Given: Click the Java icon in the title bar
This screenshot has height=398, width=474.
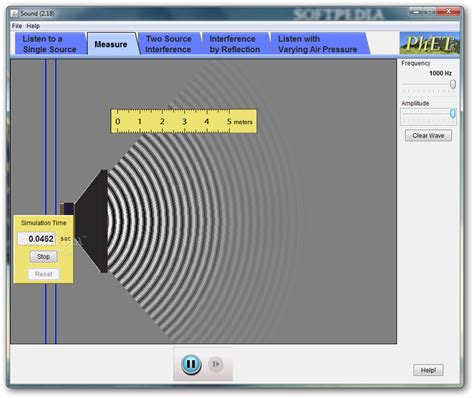Looking at the screenshot, I should pyautogui.click(x=14, y=13).
